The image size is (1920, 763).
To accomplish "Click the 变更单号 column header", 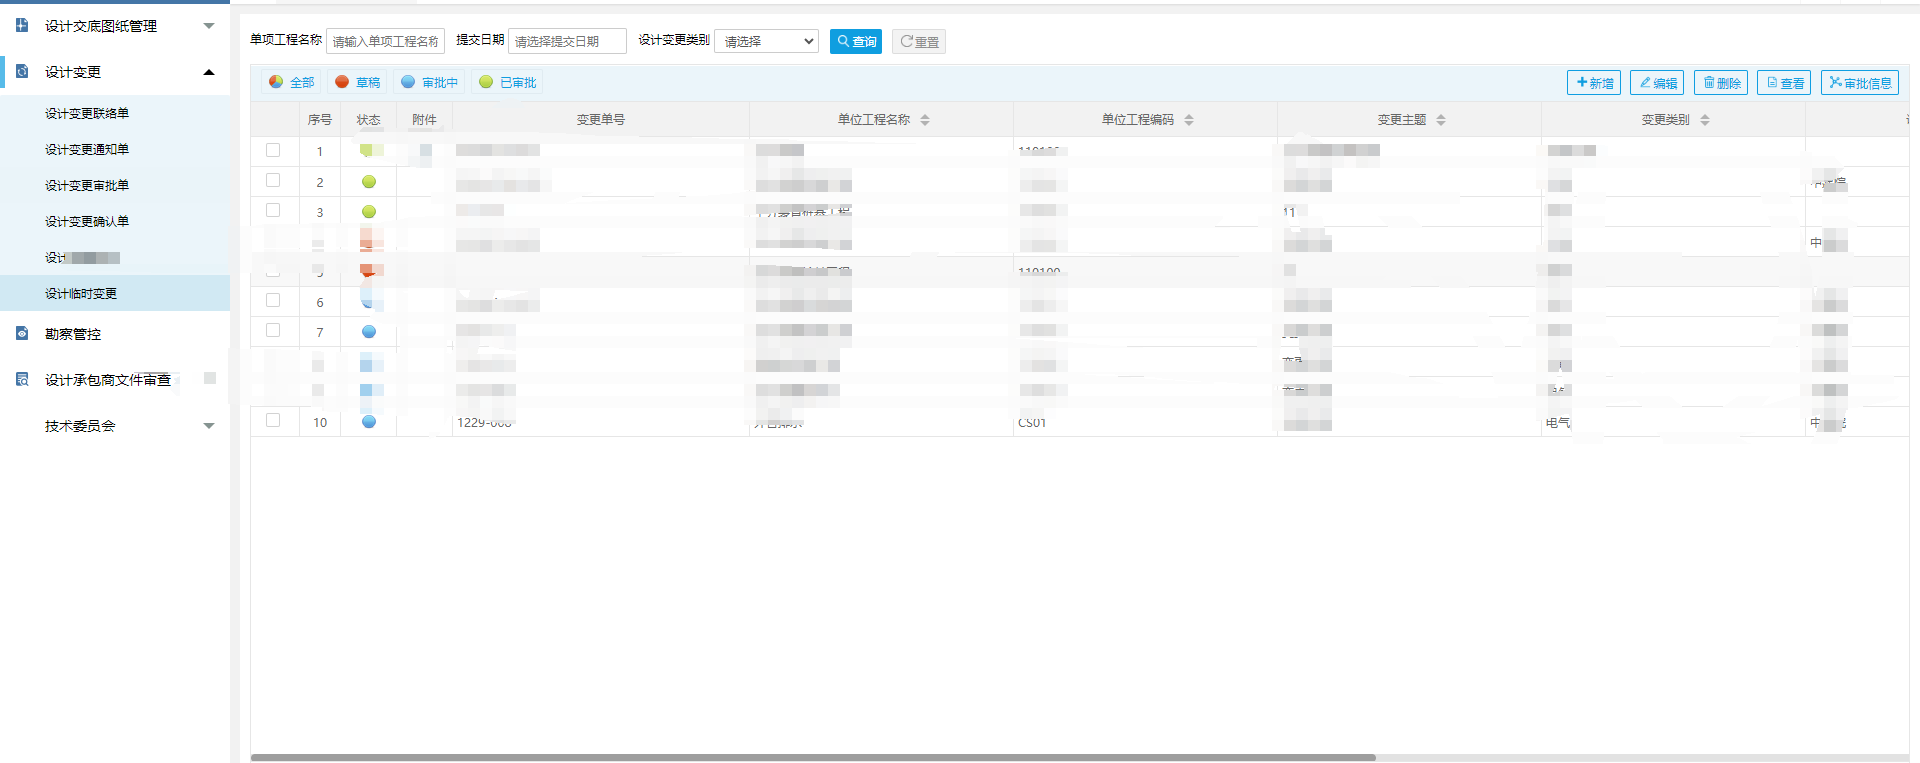I will pos(601,120).
